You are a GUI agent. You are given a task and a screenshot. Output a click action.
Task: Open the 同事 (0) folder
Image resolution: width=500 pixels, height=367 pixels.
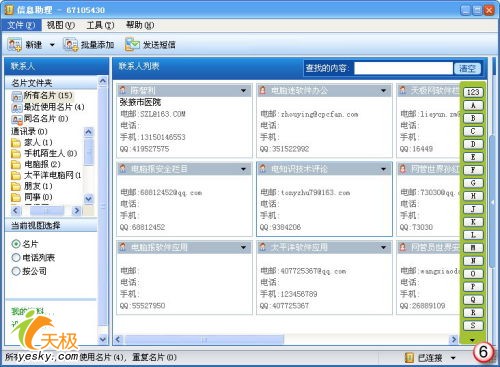[x=32, y=197]
